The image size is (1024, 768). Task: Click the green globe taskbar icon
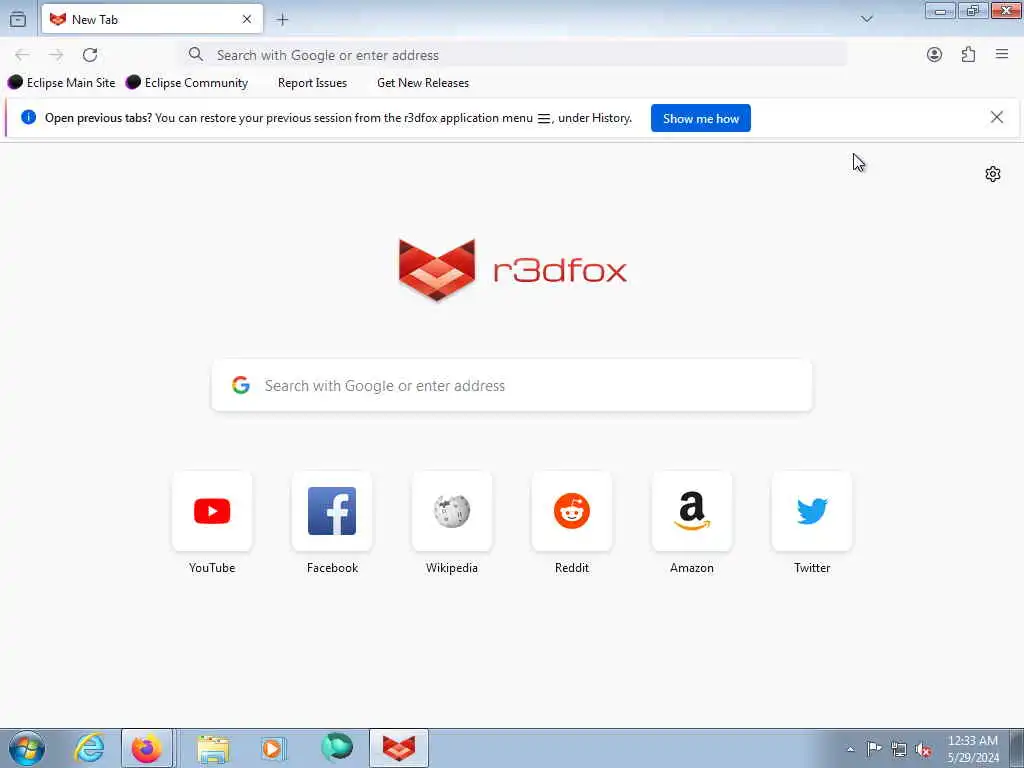pyautogui.click(x=337, y=748)
